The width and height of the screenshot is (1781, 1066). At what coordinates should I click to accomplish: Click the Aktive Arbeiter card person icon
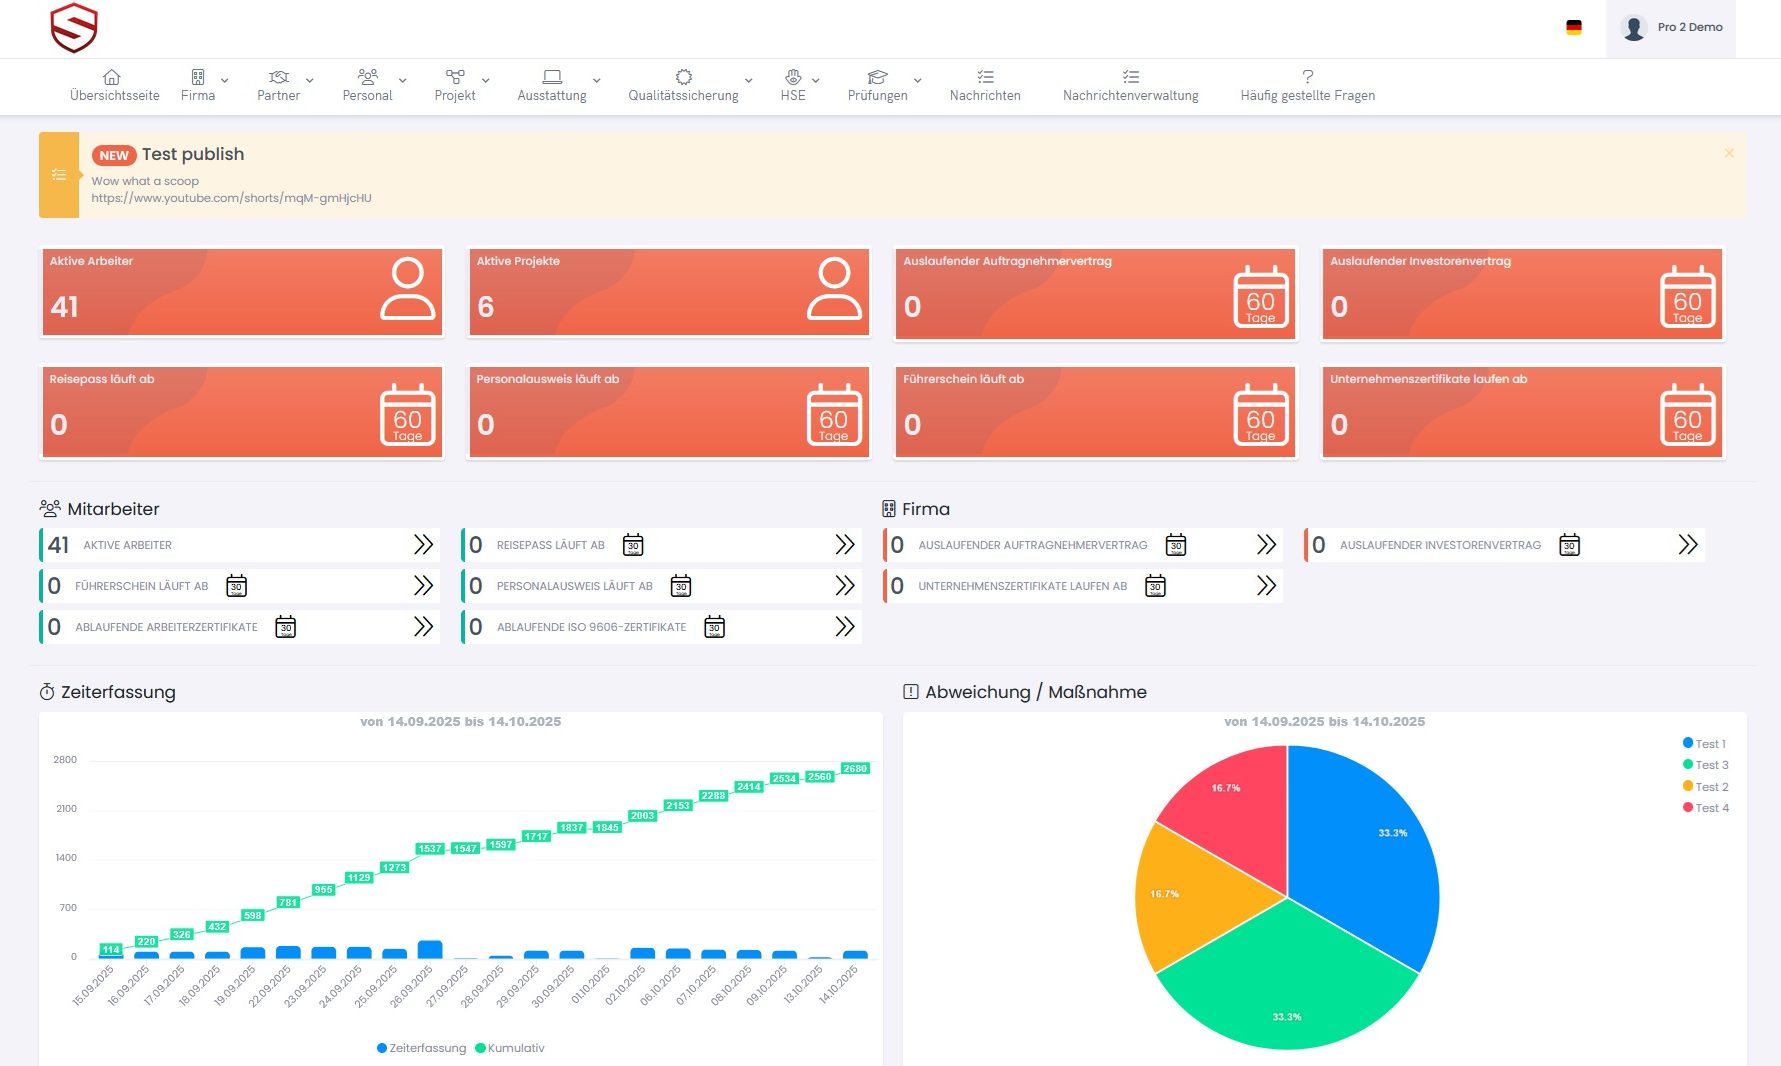(407, 289)
